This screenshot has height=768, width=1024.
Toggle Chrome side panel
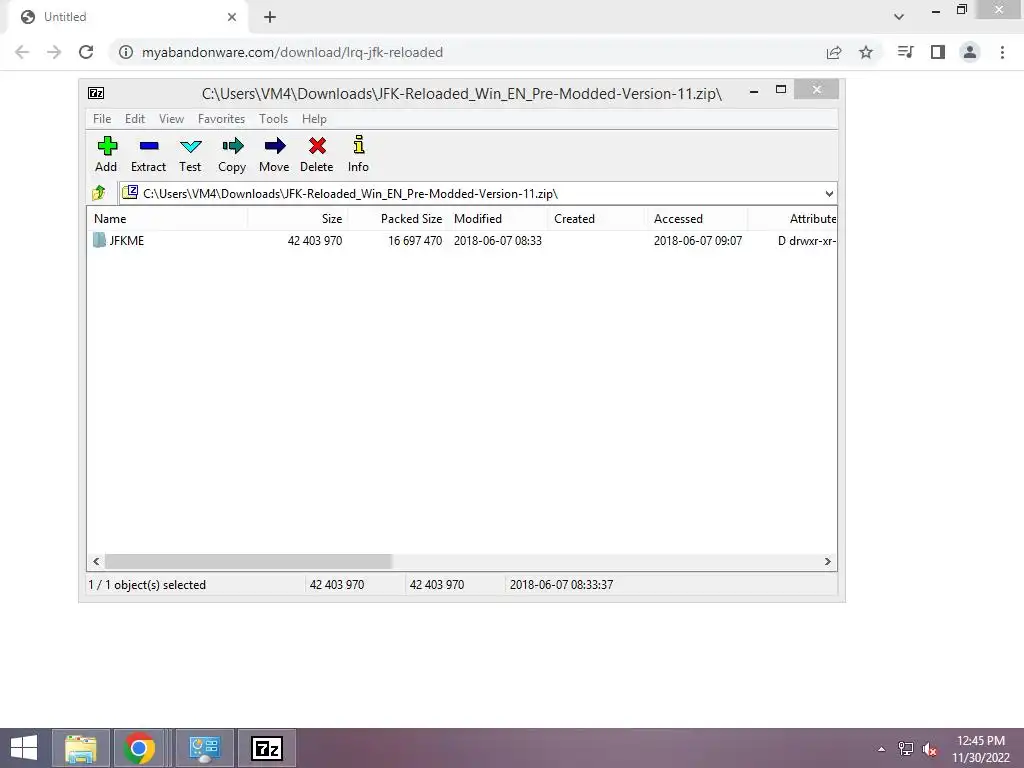938,52
